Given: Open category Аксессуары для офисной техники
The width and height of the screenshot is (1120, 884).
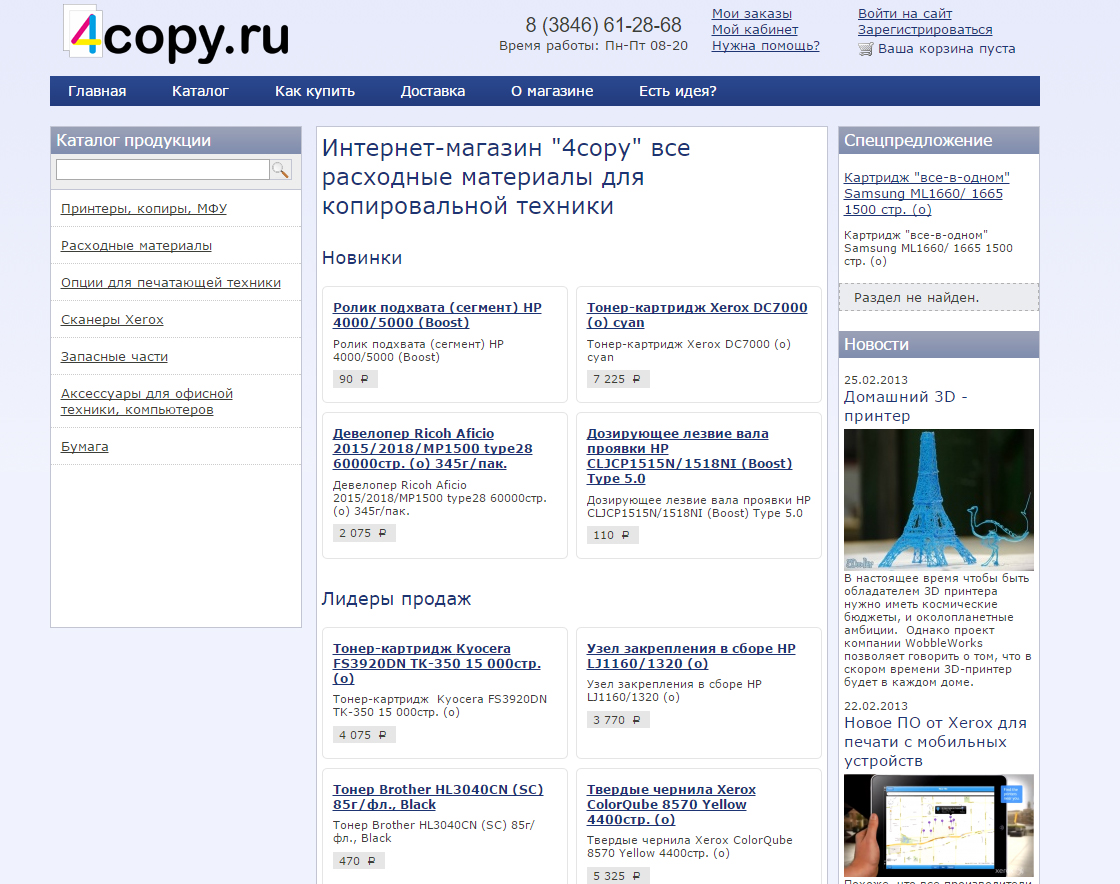Looking at the screenshot, I should (x=146, y=401).
